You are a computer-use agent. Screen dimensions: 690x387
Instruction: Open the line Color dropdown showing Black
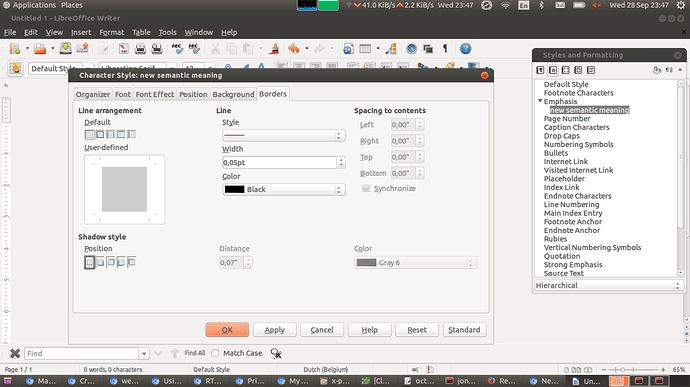[283, 189]
